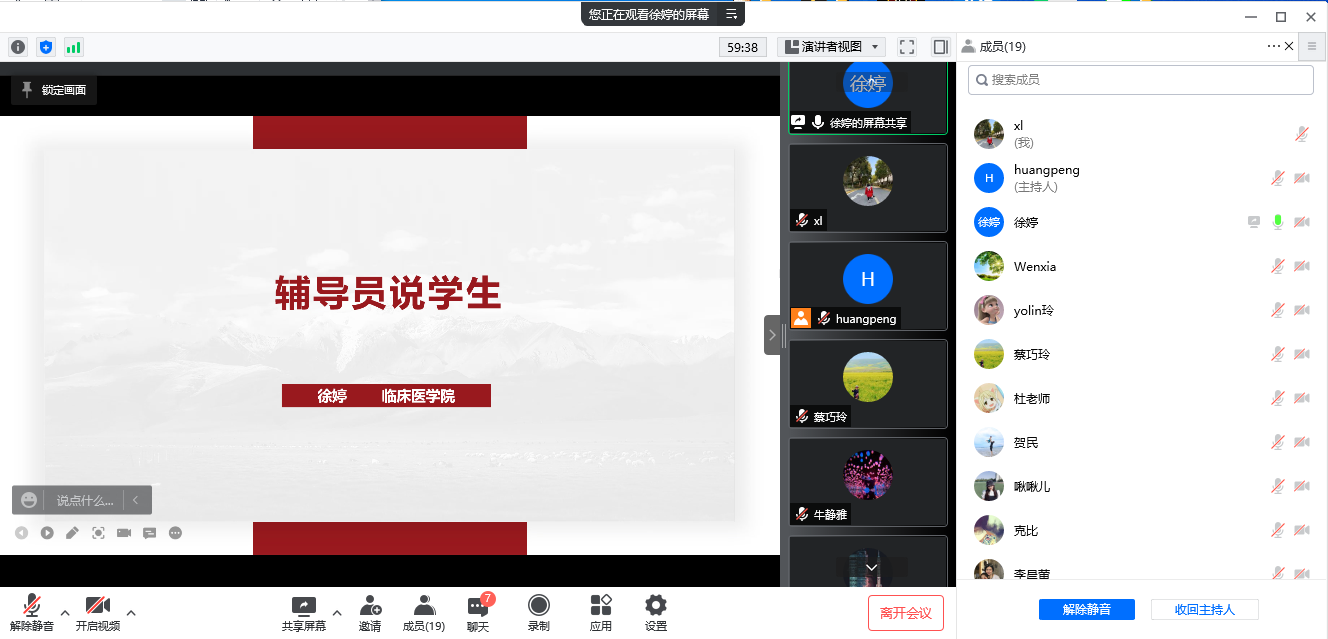Open the members panel hamburger menu

click(1312, 46)
